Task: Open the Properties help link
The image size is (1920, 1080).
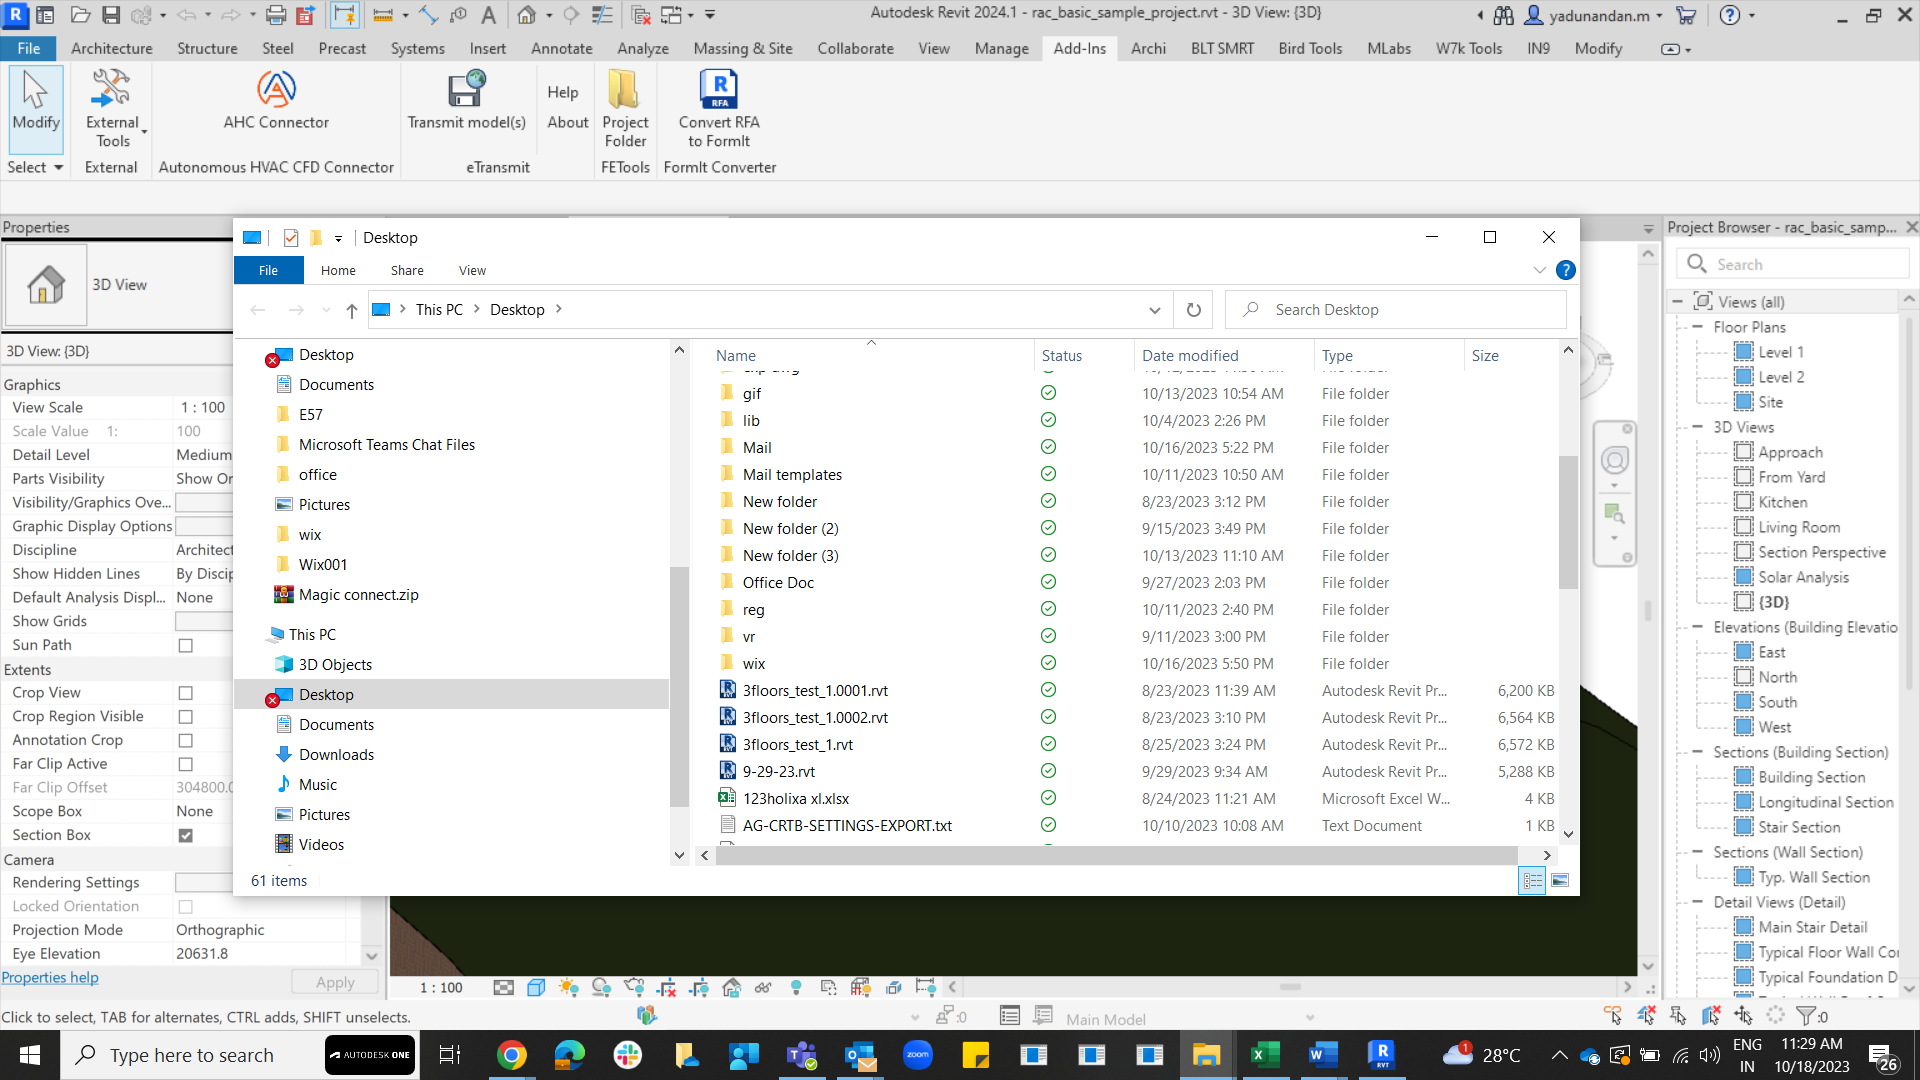Action: click(50, 978)
